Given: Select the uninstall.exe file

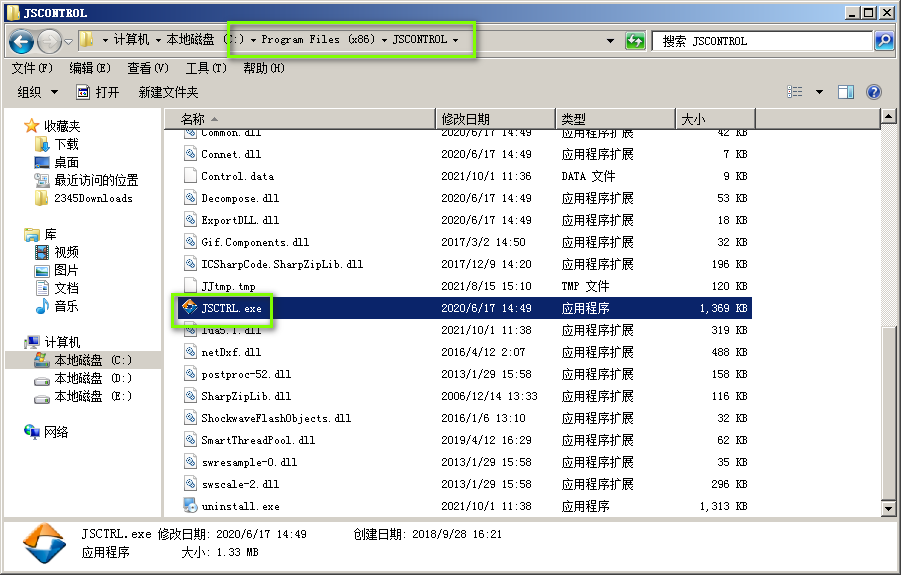Looking at the screenshot, I should [x=240, y=506].
